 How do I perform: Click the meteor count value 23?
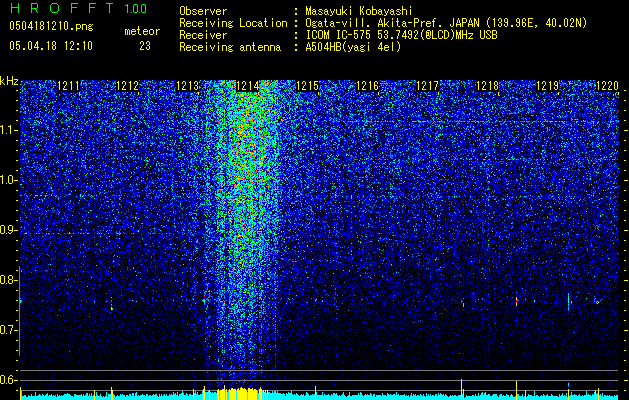point(145,46)
